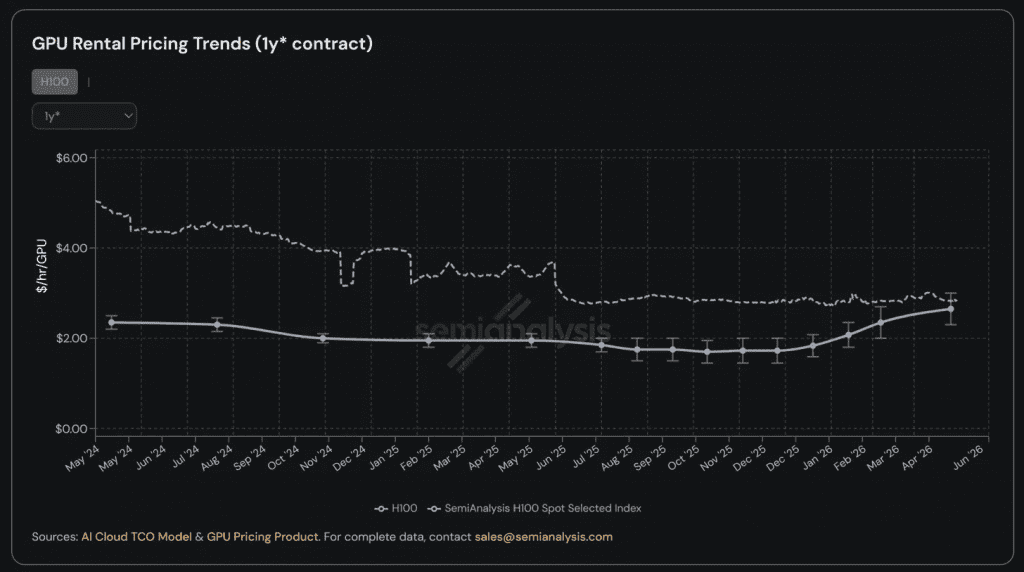Open the GPU Pricing Product link
The width and height of the screenshot is (1024, 572).
tap(263, 537)
